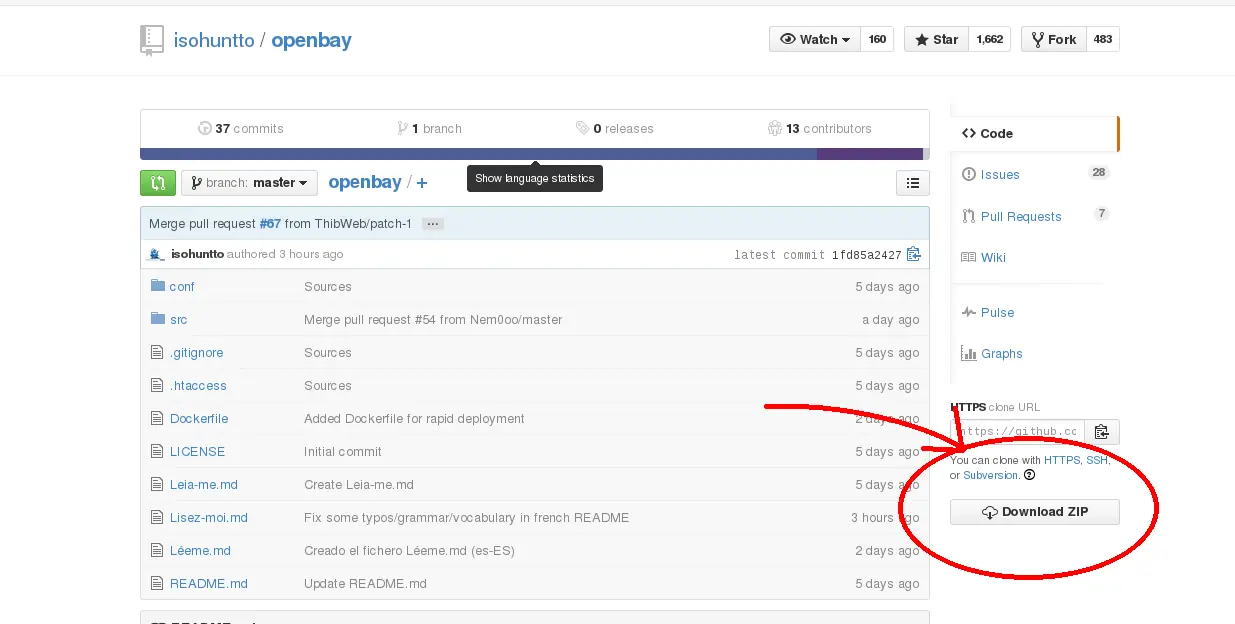Open the SSH clone link

(x=1096, y=460)
